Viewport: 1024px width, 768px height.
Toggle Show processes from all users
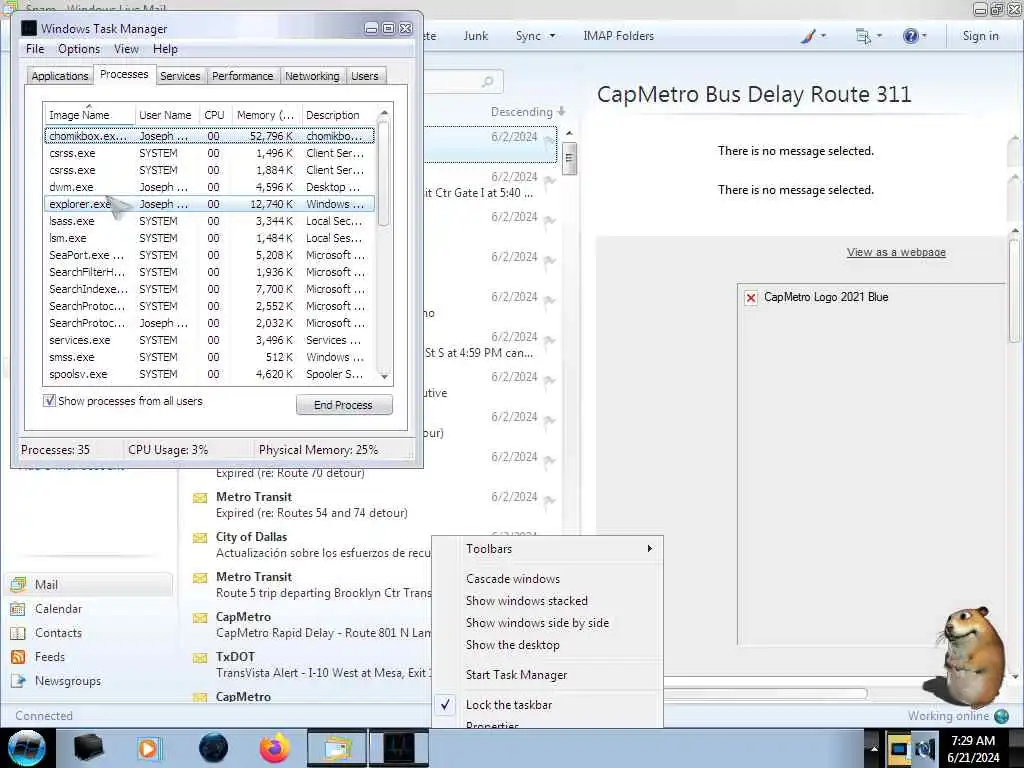pyautogui.click(x=50, y=401)
